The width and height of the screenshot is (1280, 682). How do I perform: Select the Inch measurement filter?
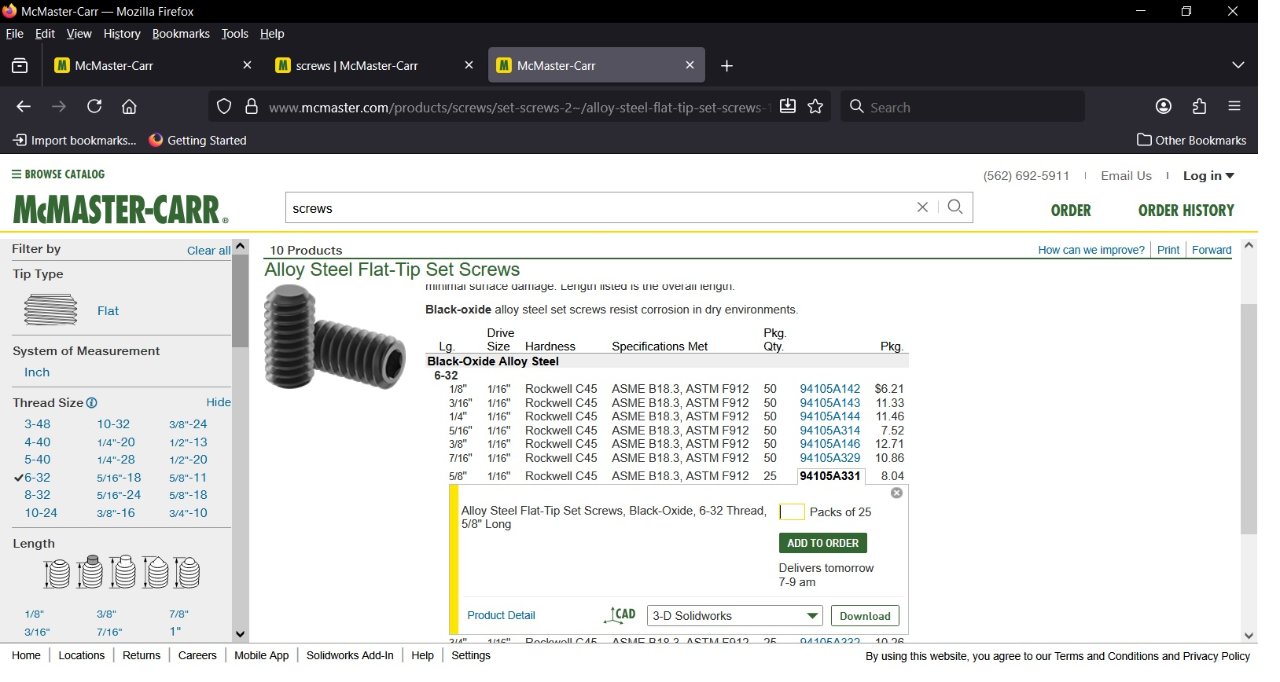click(37, 372)
